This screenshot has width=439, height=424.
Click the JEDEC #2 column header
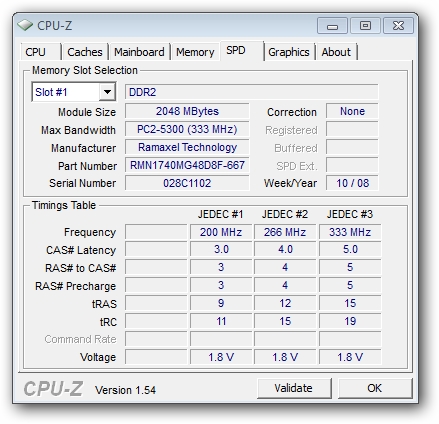[285, 214]
